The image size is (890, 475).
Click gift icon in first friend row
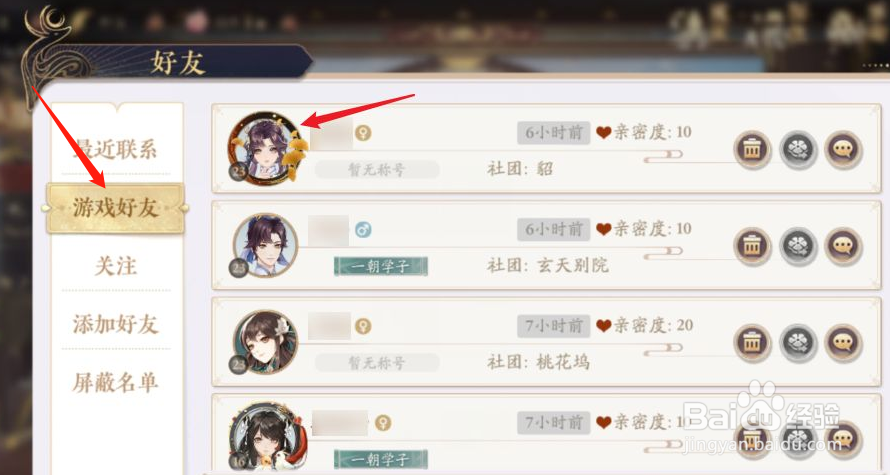[x=797, y=150]
